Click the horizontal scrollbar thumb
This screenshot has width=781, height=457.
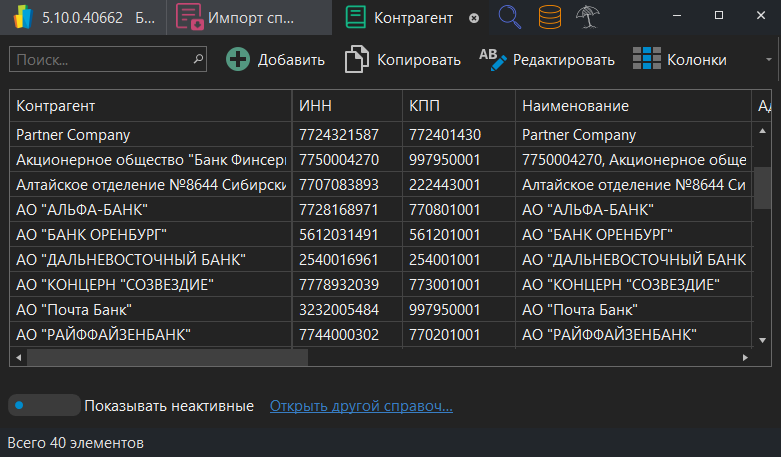167,357
